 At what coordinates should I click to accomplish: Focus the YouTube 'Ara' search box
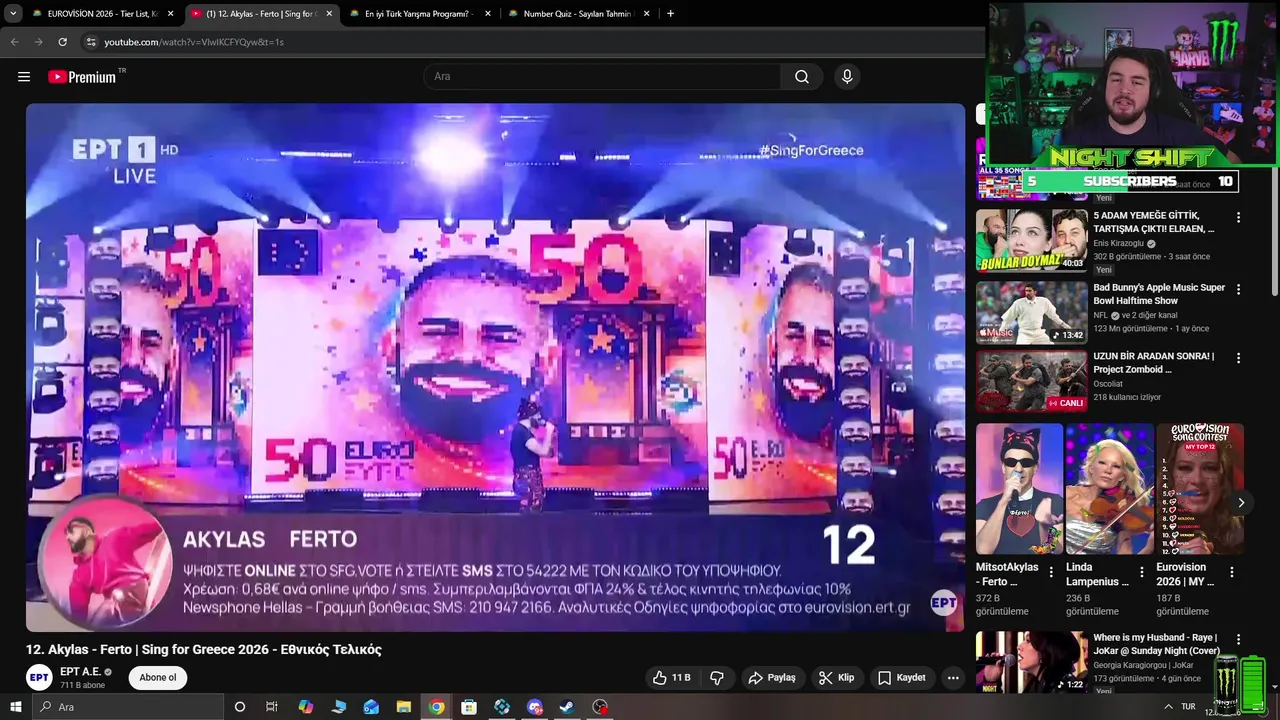coord(603,77)
